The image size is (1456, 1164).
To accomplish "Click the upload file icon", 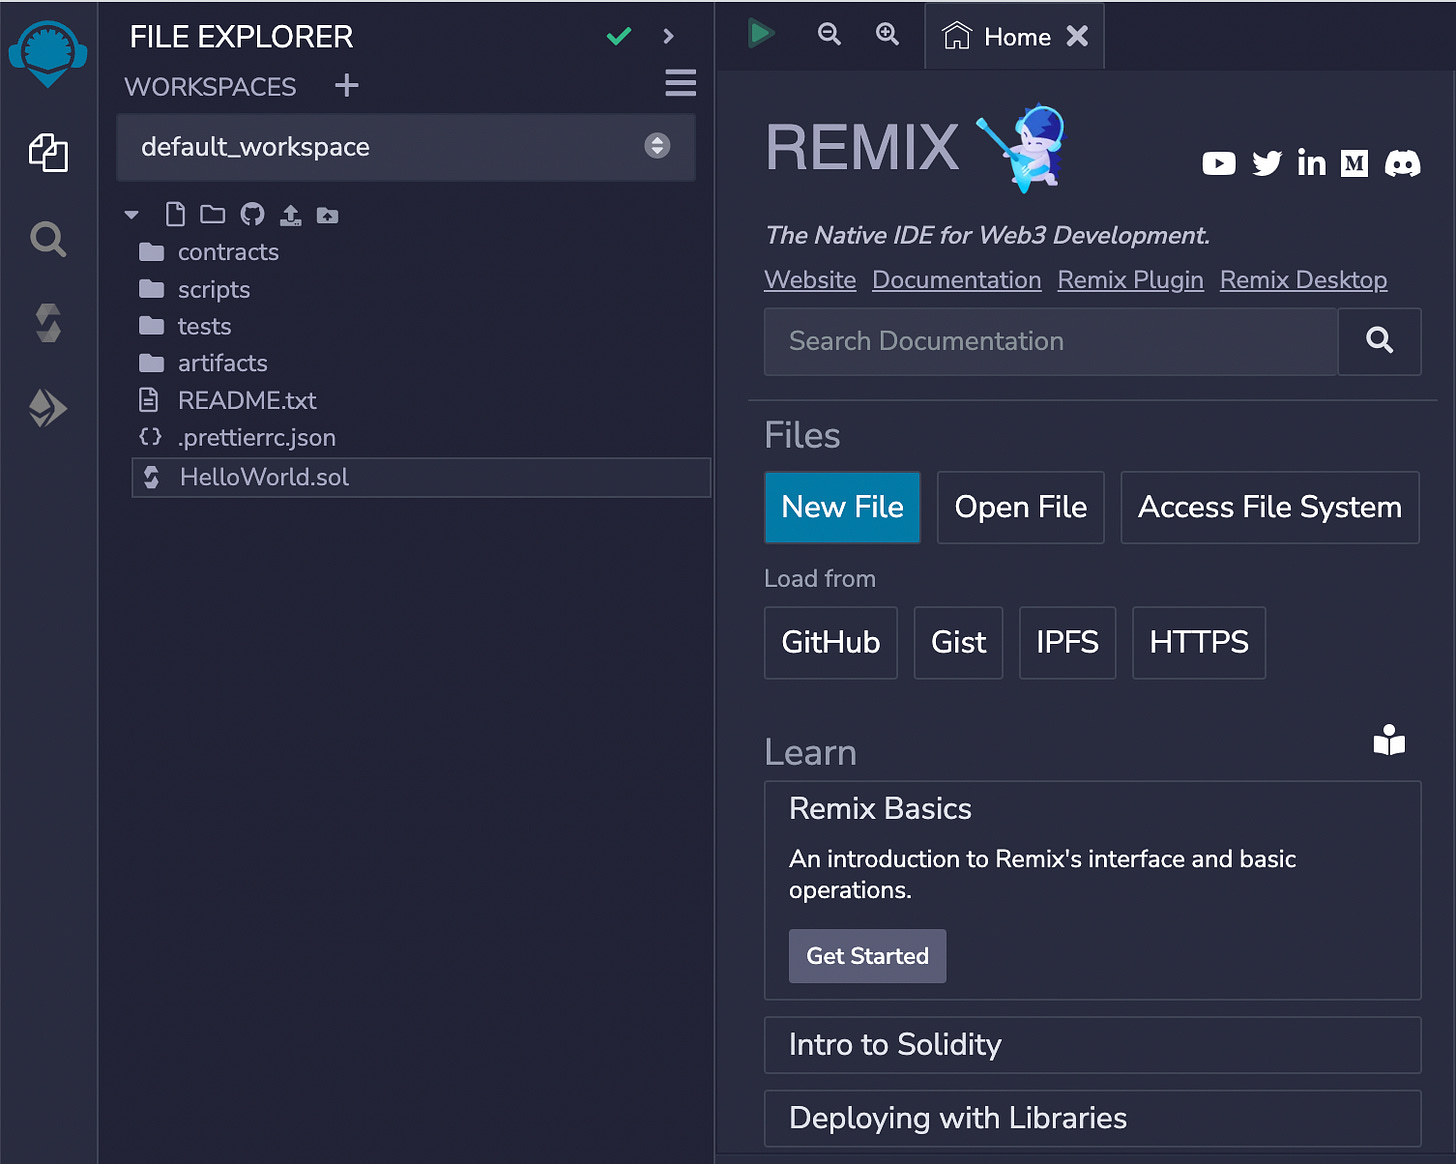I will [x=290, y=215].
